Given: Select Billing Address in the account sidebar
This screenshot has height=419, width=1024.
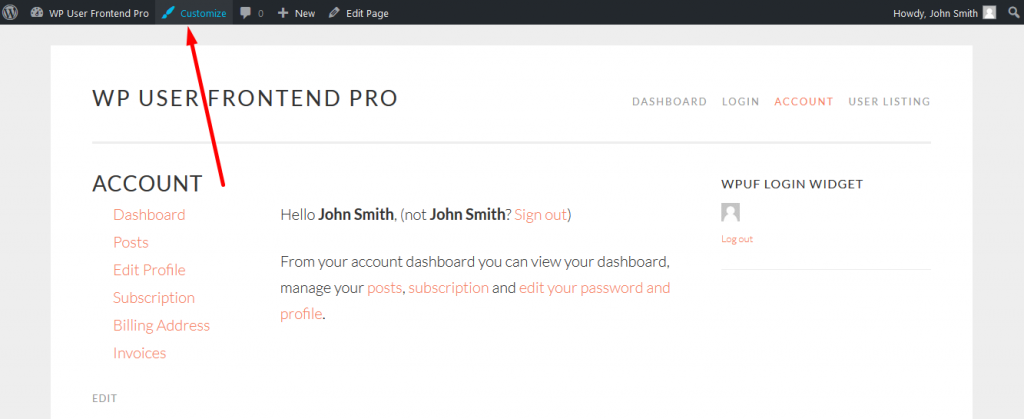Looking at the screenshot, I should point(161,325).
